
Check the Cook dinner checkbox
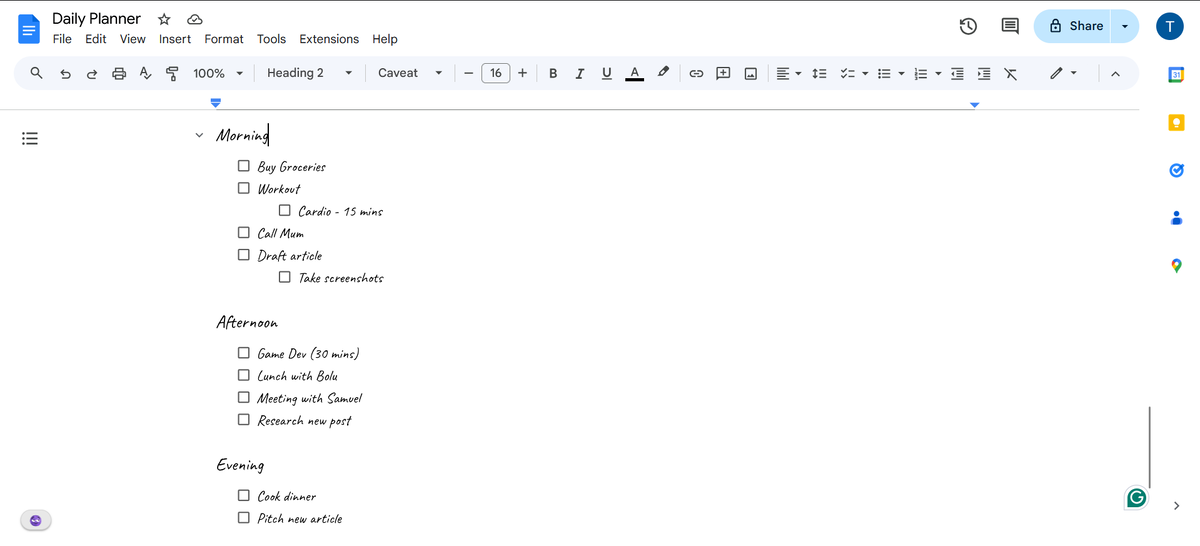pyautogui.click(x=244, y=495)
